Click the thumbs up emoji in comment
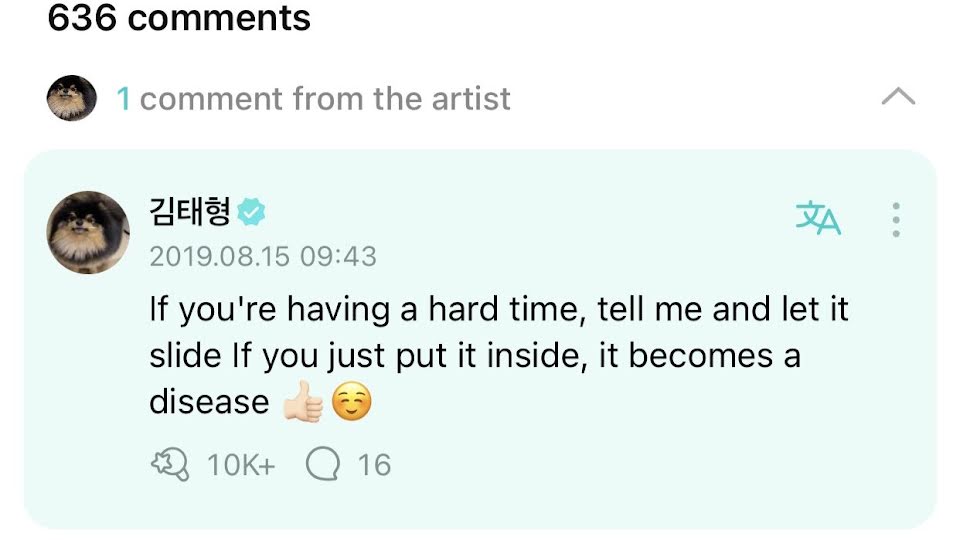Viewport: 960px width, 540px height. [303, 402]
